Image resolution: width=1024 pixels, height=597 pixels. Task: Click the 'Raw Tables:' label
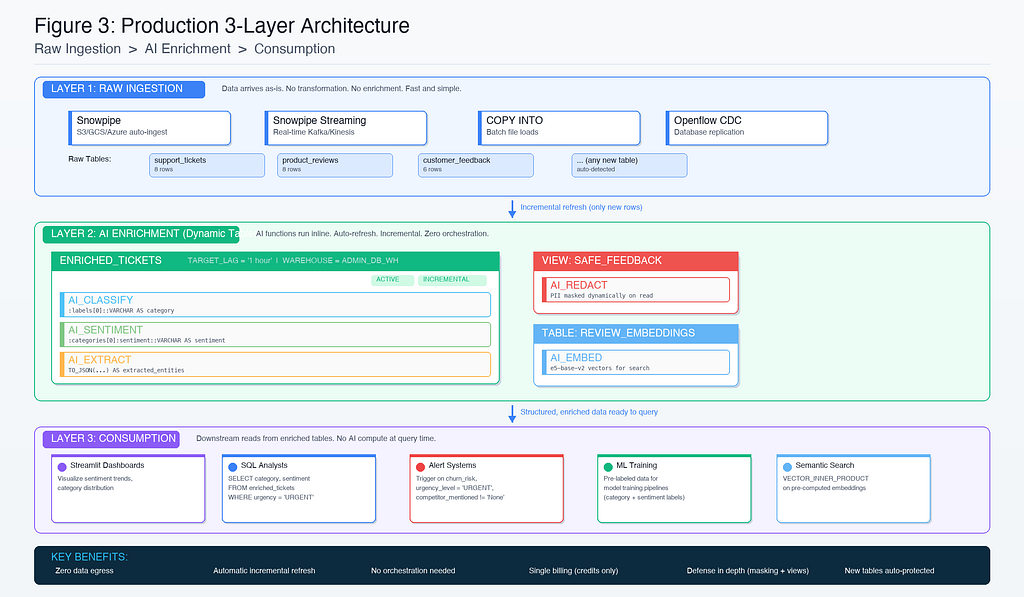click(x=89, y=159)
